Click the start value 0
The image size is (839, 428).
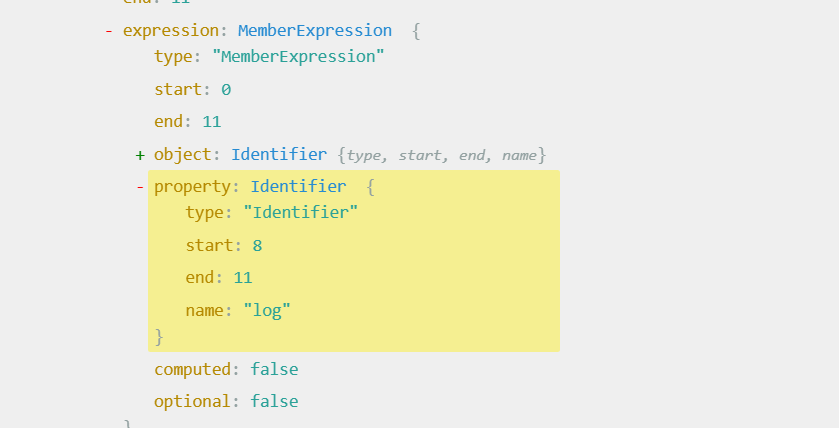(x=226, y=90)
